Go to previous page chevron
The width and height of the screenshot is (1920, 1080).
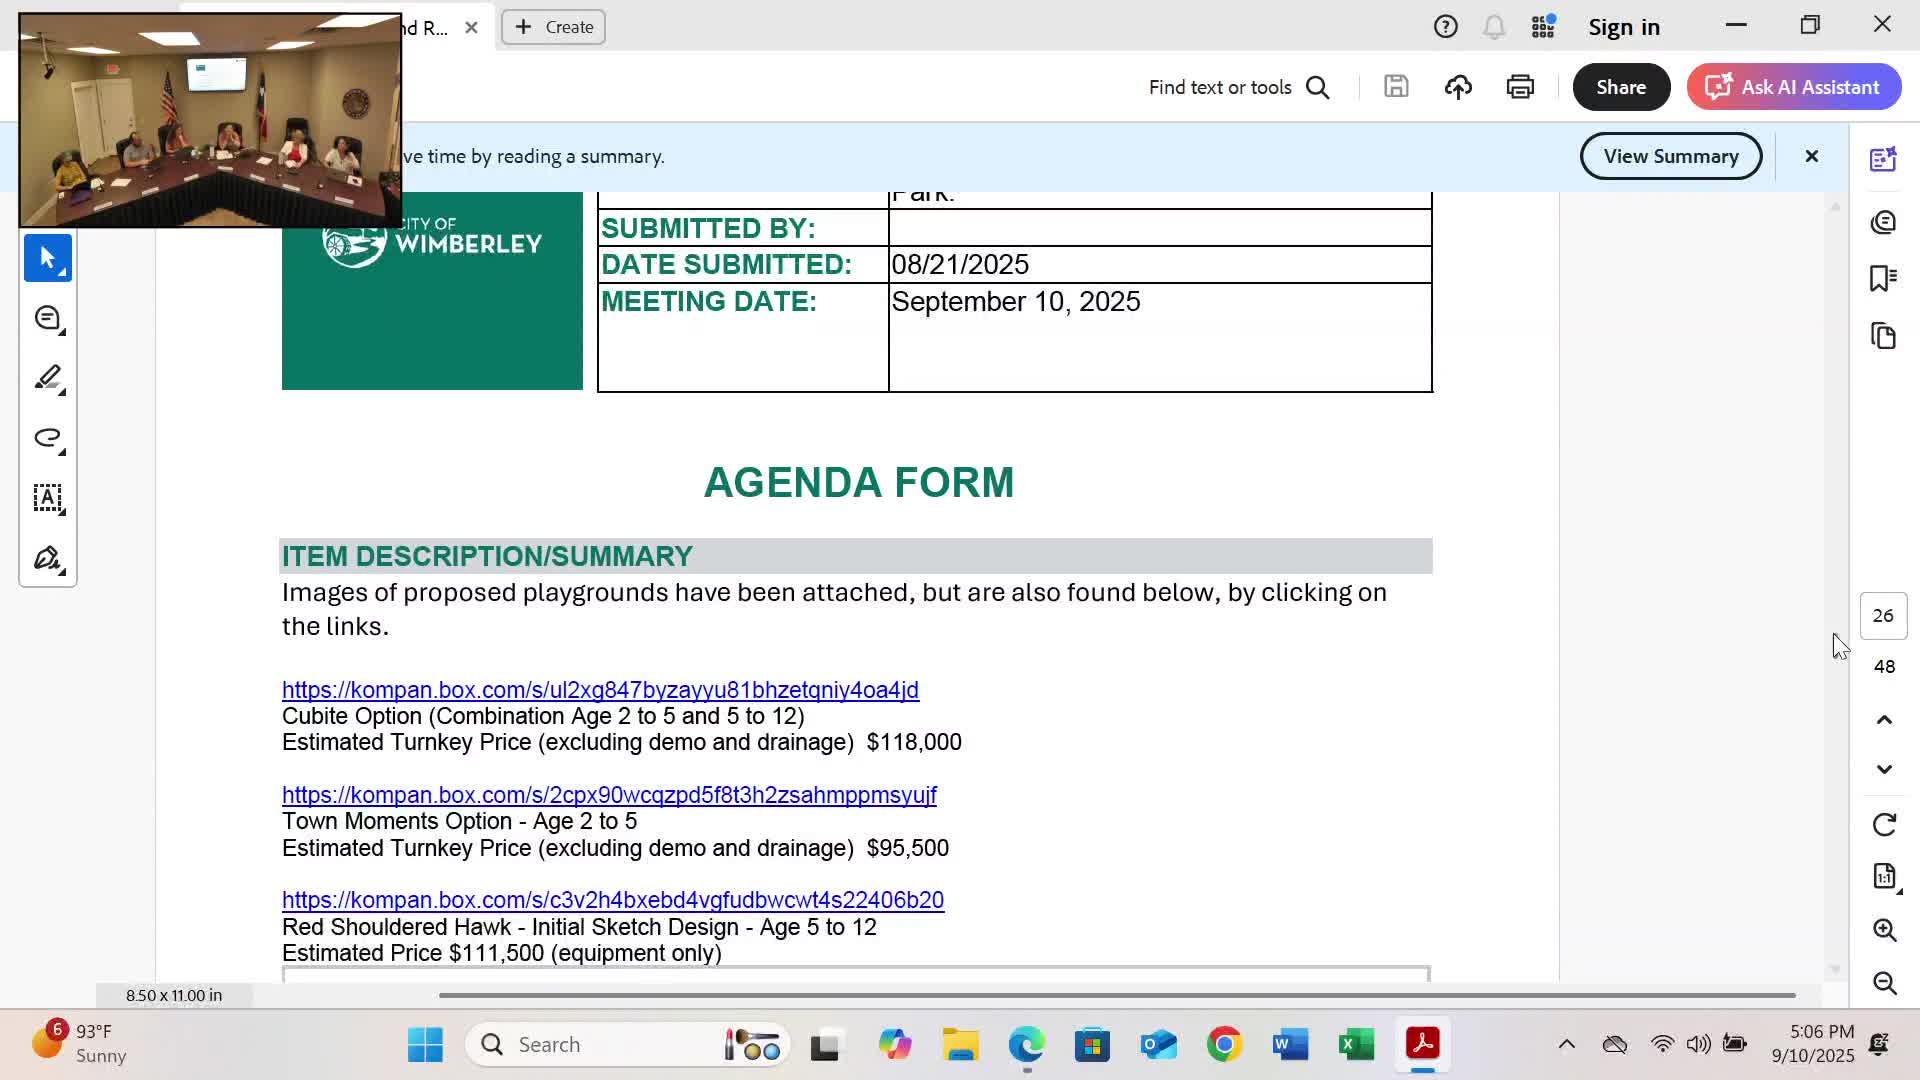click(1884, 720)
